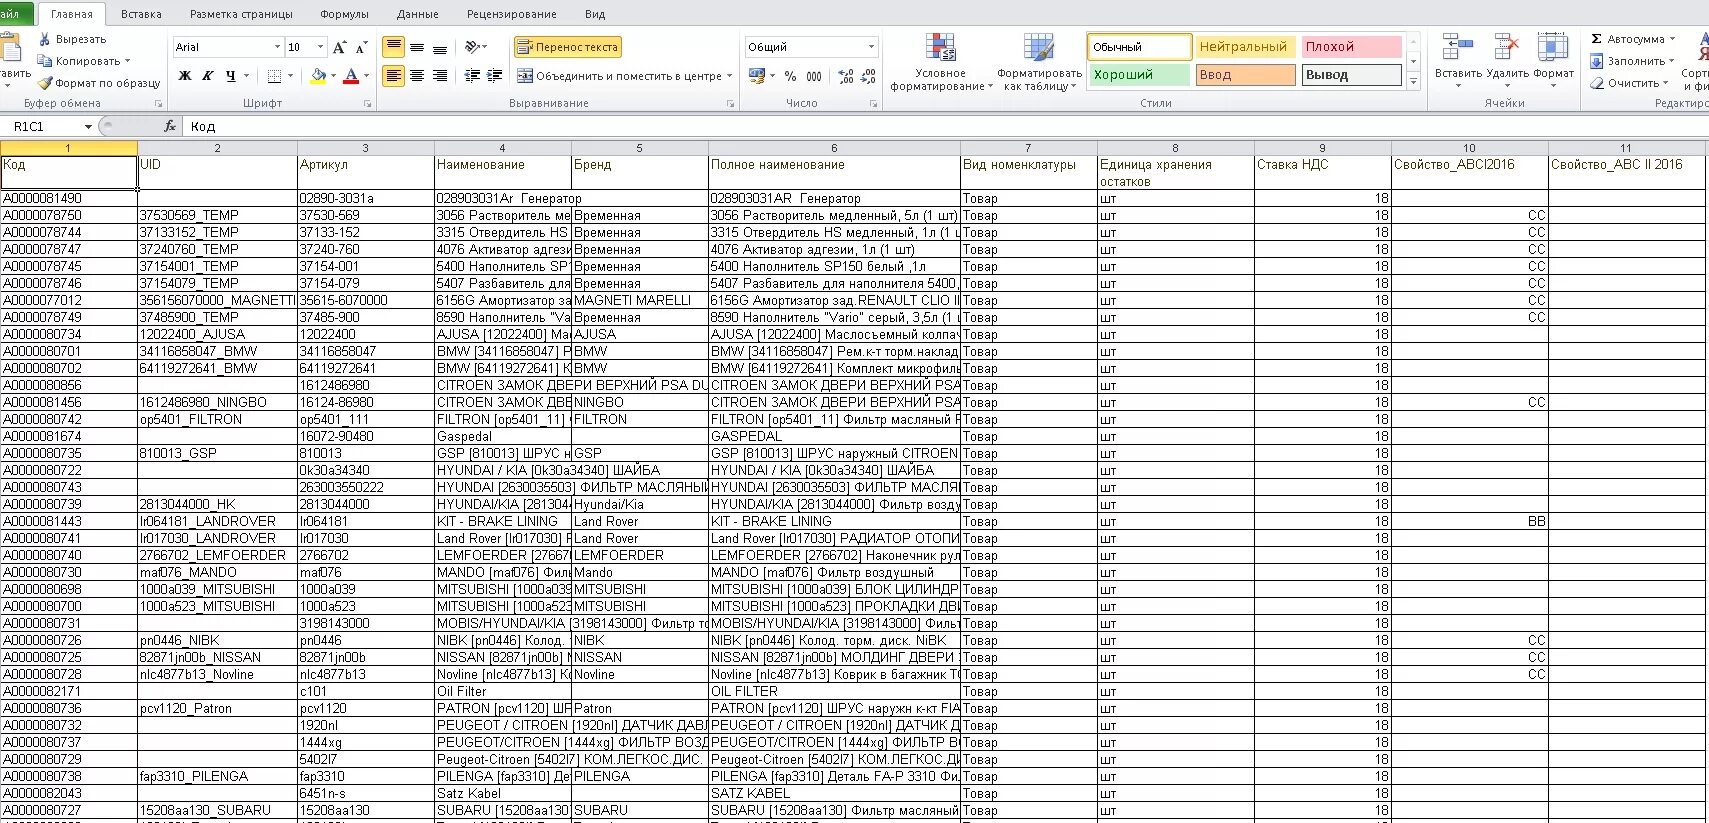Switch to the Данные tab
The image size is (1709, 823).
coord(417,14)
